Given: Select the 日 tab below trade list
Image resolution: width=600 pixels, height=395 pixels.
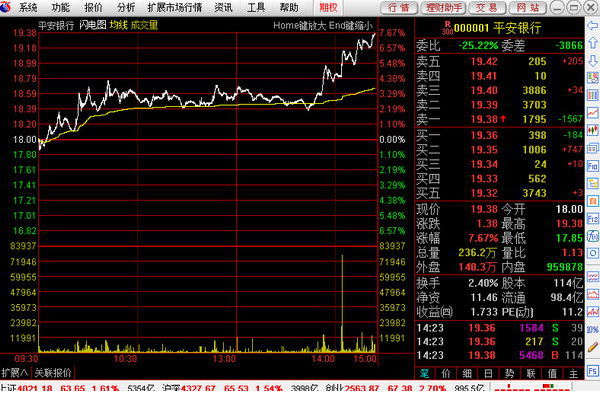Looking at the screenshot, I should 488,373.
